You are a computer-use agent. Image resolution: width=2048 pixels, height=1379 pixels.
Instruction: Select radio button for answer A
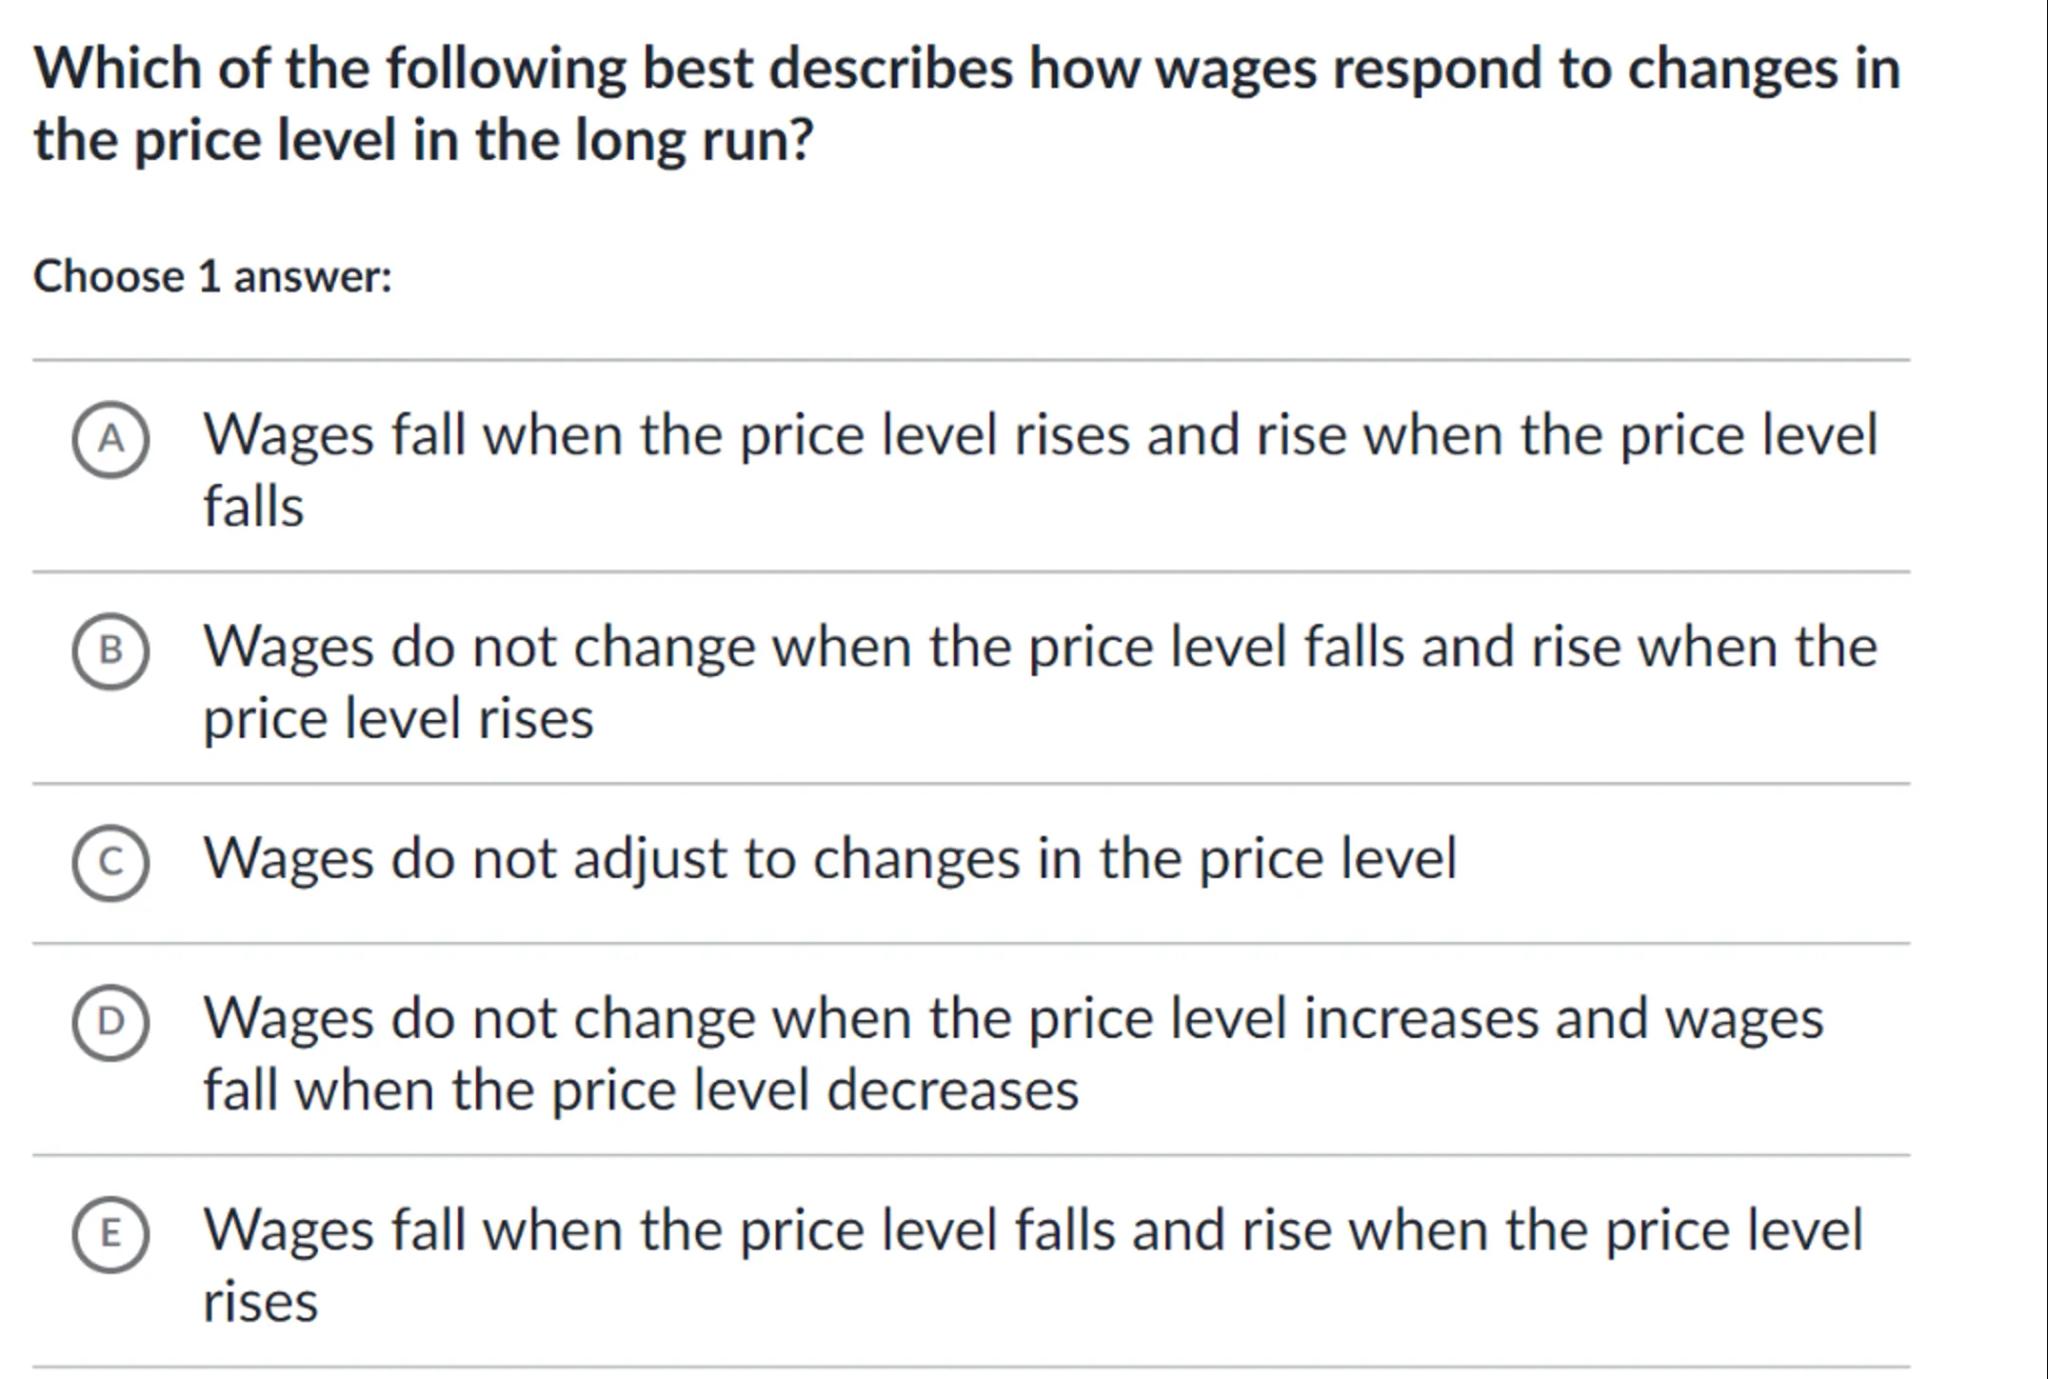pyautogui.click(x=111, y=440)
